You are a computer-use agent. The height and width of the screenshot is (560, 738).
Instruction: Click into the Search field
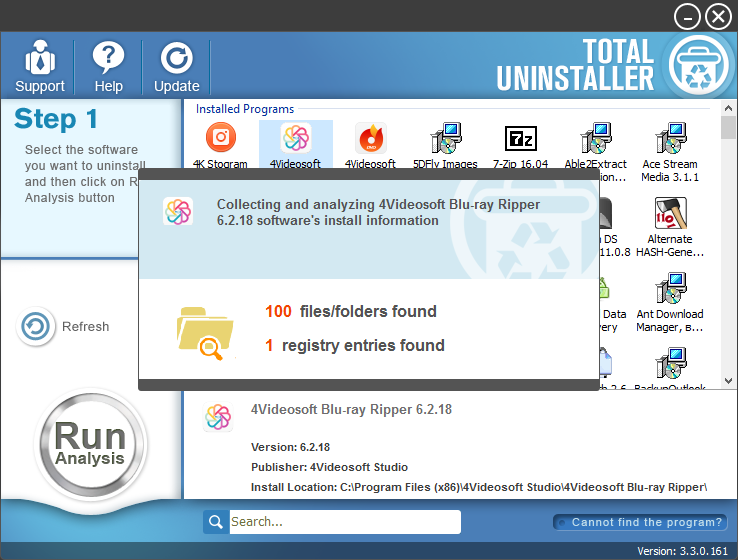(345, 522)
